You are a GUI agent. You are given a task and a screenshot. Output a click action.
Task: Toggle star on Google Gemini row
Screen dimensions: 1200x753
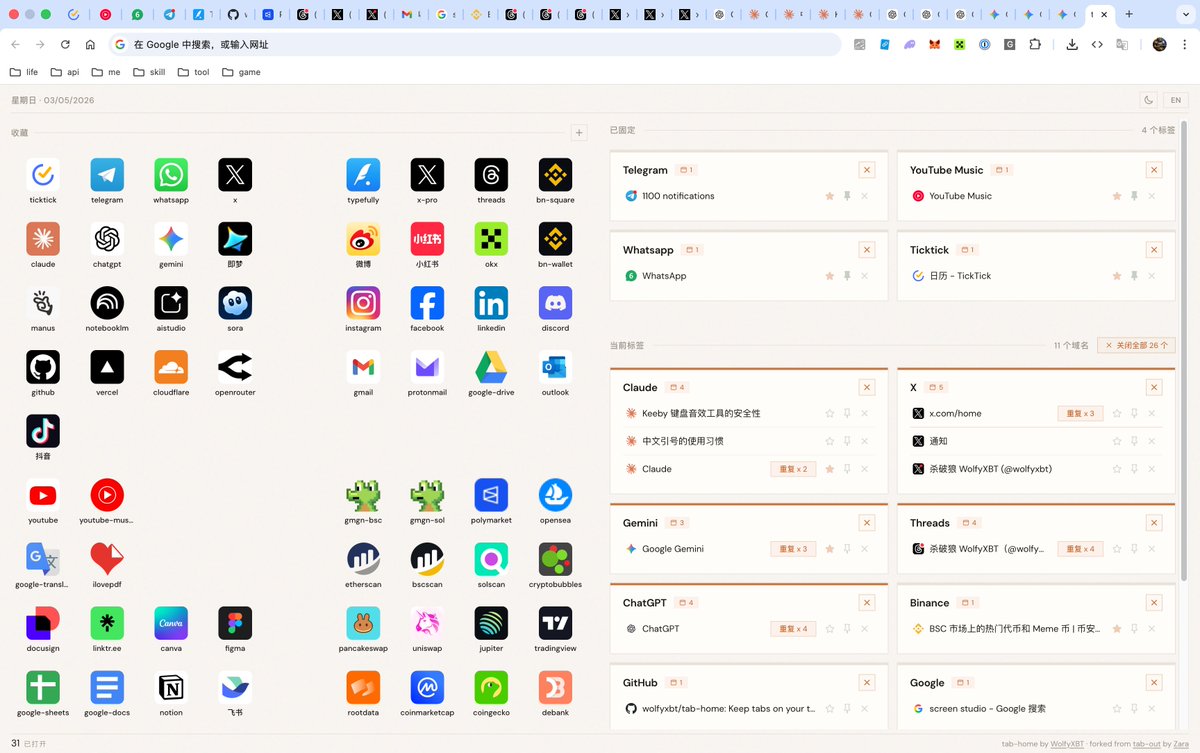tap(829, 549)
